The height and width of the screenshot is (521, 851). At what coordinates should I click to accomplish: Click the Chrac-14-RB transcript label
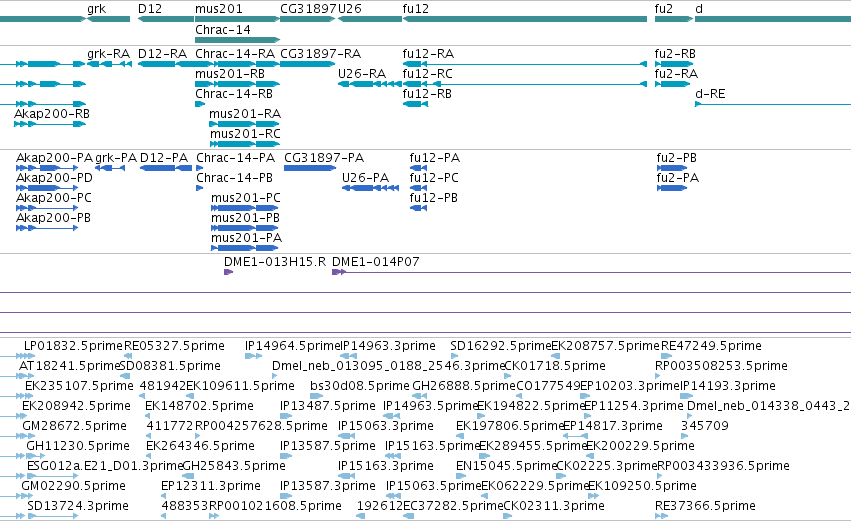pos(234,94)
